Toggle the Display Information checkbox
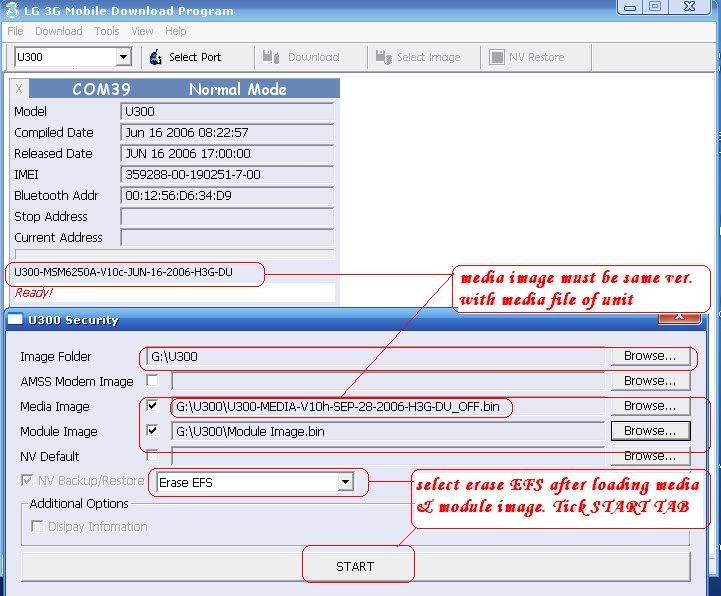 click(37, 526)
